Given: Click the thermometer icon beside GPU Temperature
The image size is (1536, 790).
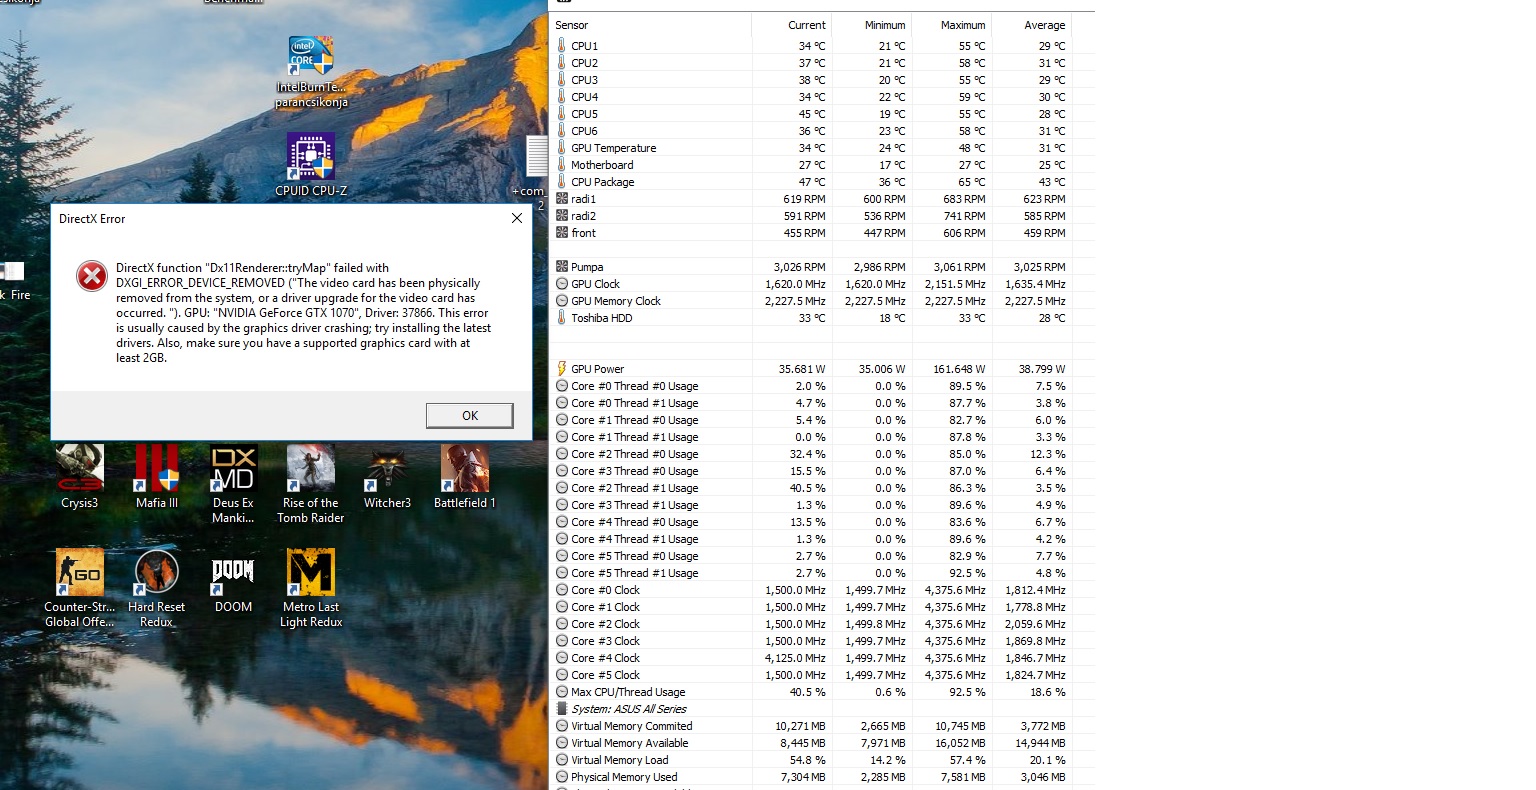Looking at the screenshot, I should pos(561,148).
